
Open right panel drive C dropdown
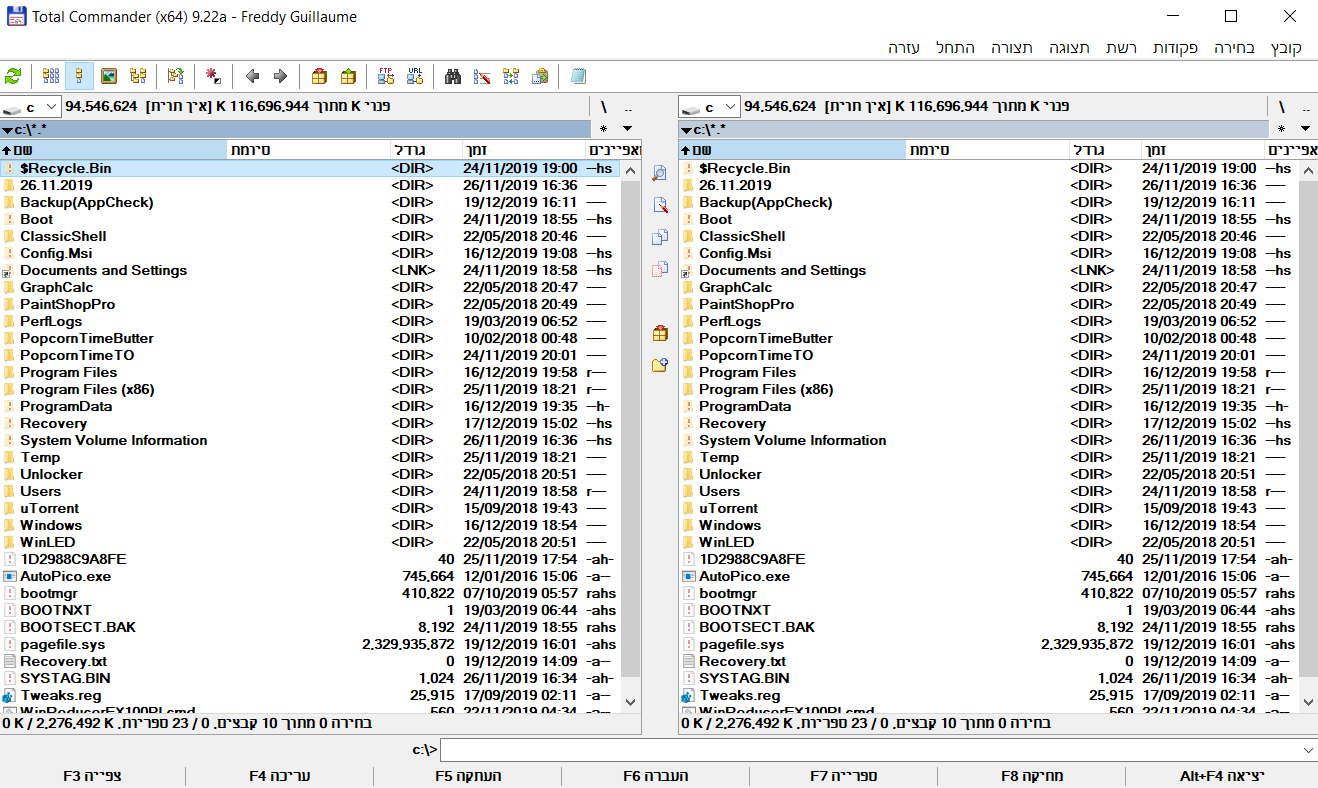pyautogui.click(x=709, y=107)
